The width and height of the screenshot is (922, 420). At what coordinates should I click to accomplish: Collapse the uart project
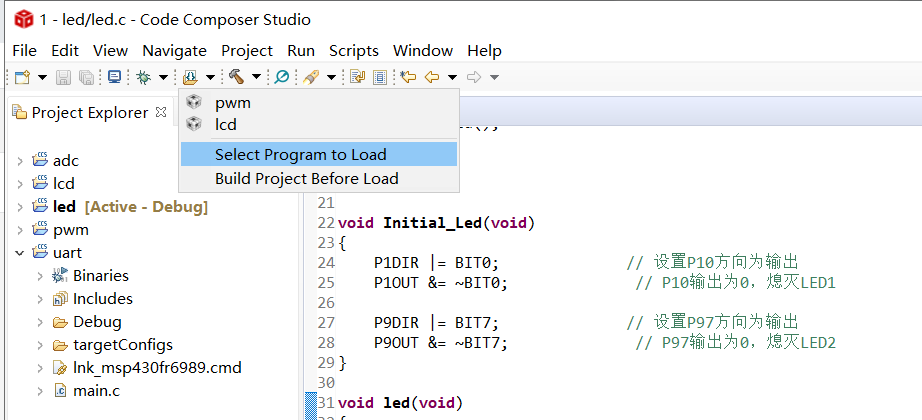tap(20, 252)
